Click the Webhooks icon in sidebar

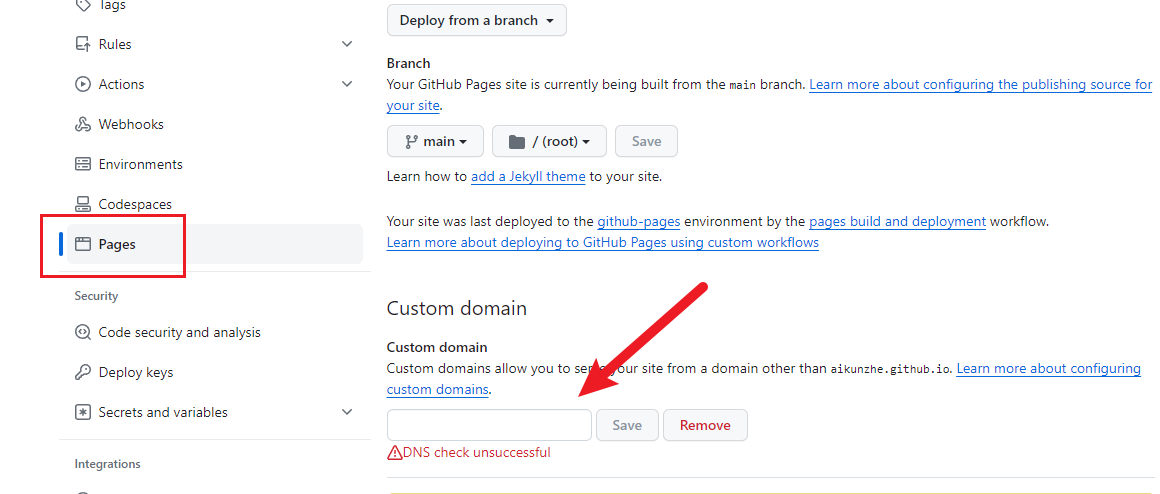point(83,124)
